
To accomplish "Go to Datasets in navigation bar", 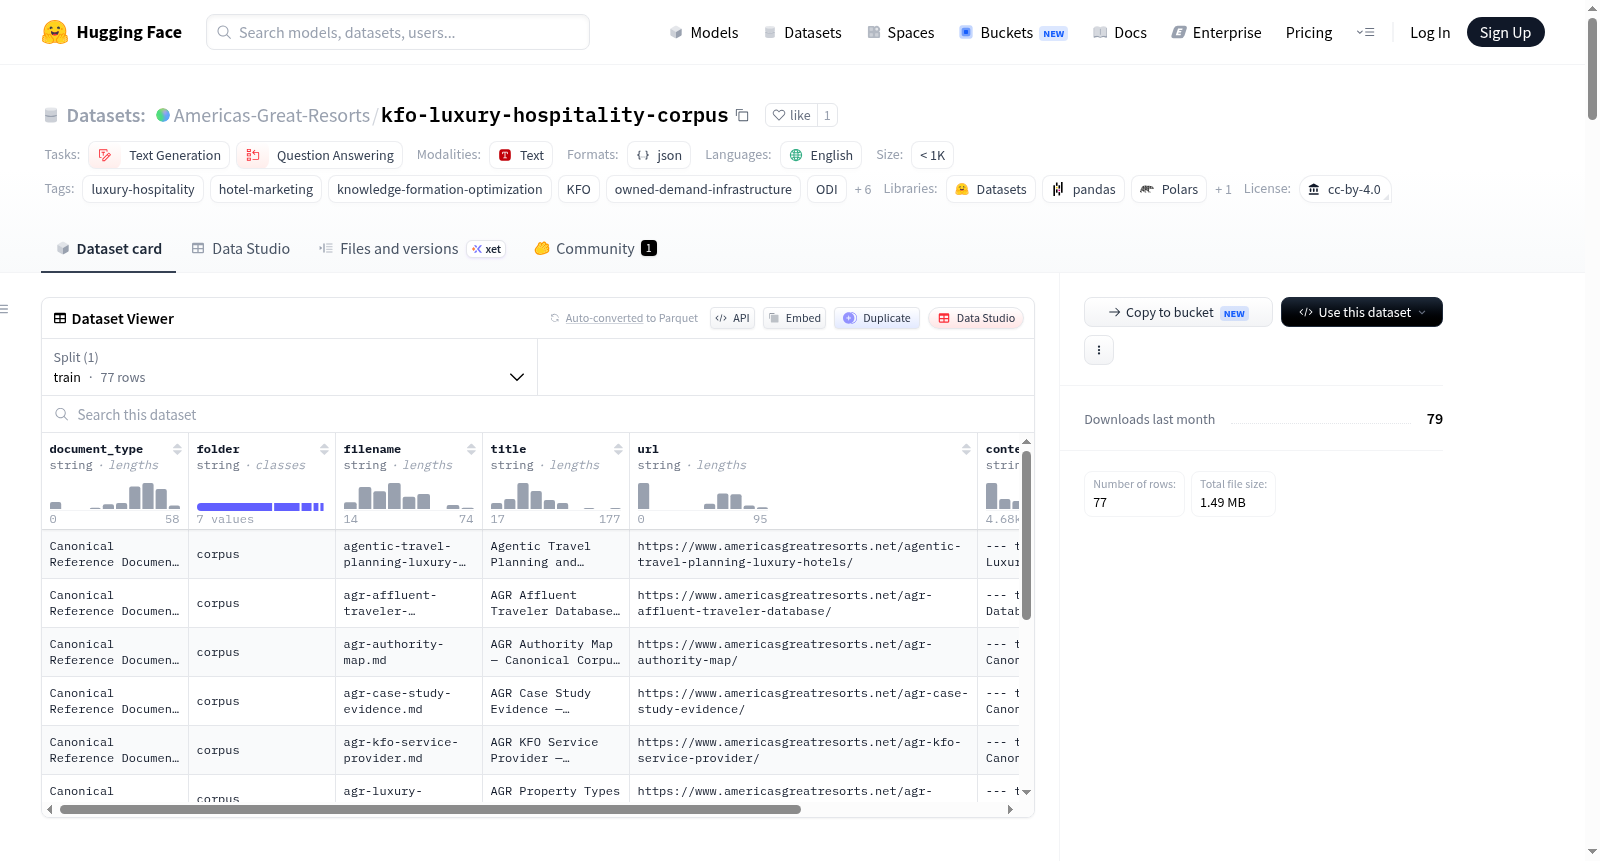I will (802, 32).
